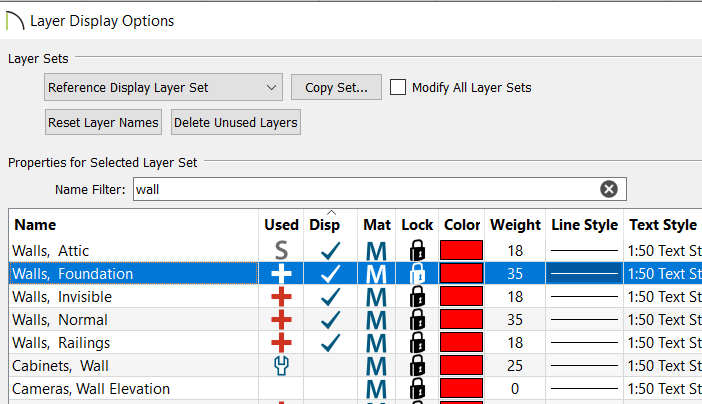Select the Cabinets, Wall layer name
This screenshot has height=404, width=702.
(60, 366)
